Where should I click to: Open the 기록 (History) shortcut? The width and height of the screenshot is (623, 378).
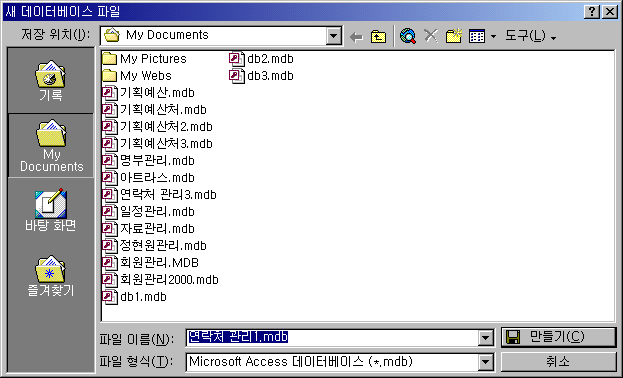point(50,81)
